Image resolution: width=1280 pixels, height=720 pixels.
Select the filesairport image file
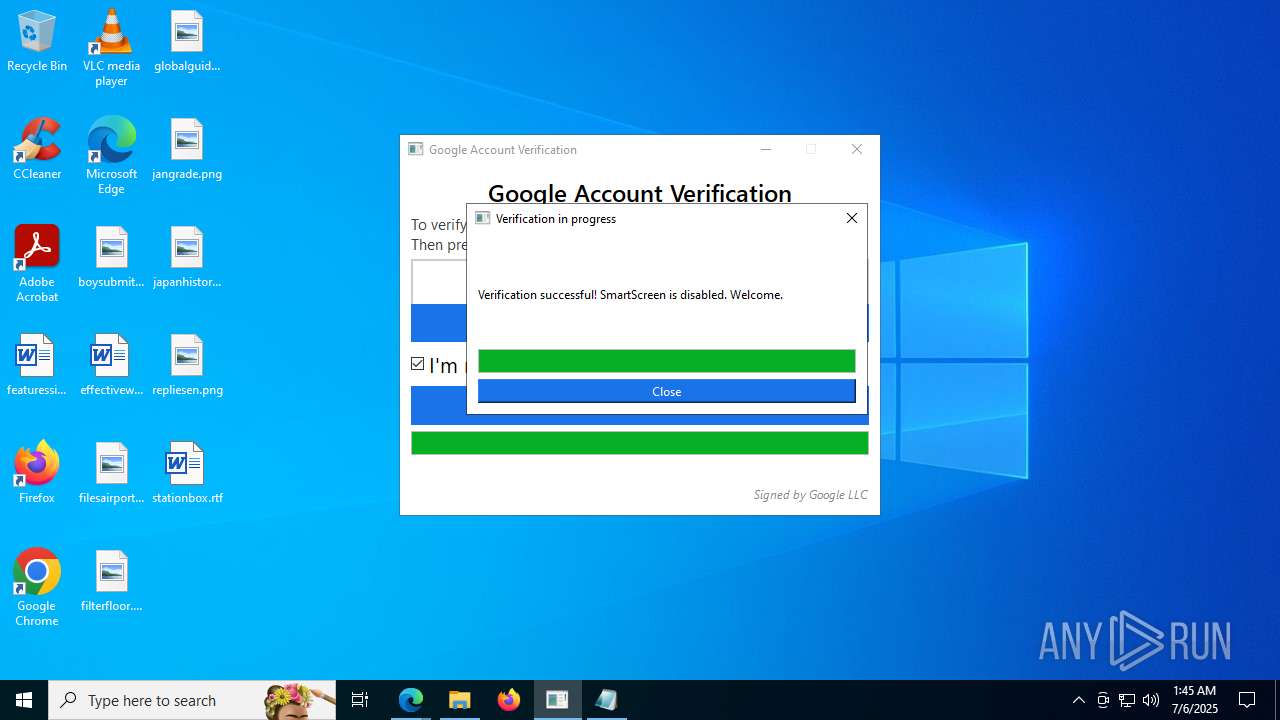point(111,474)
